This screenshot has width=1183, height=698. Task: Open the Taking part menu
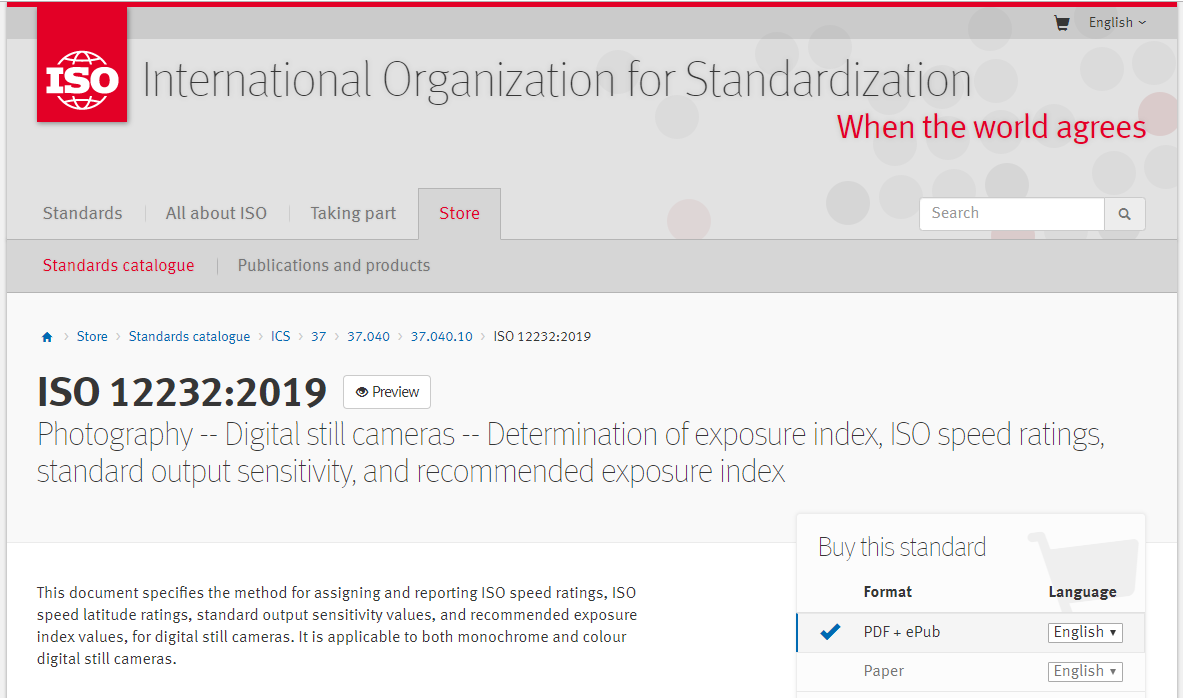click(x=353, y=214)
